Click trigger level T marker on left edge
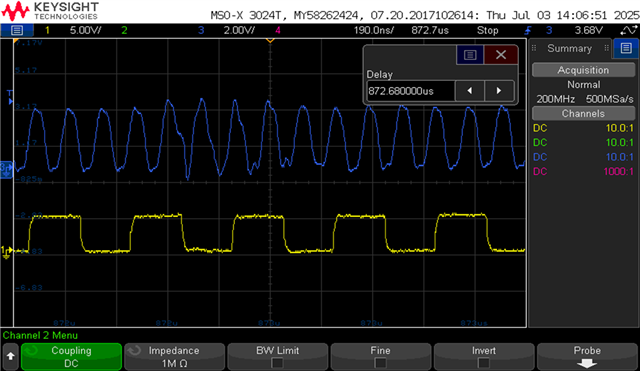 [10, 97]
